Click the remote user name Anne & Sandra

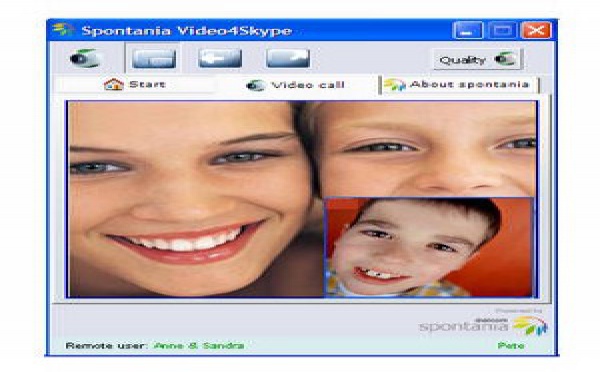pyautogui.click(x=199, y=346)
